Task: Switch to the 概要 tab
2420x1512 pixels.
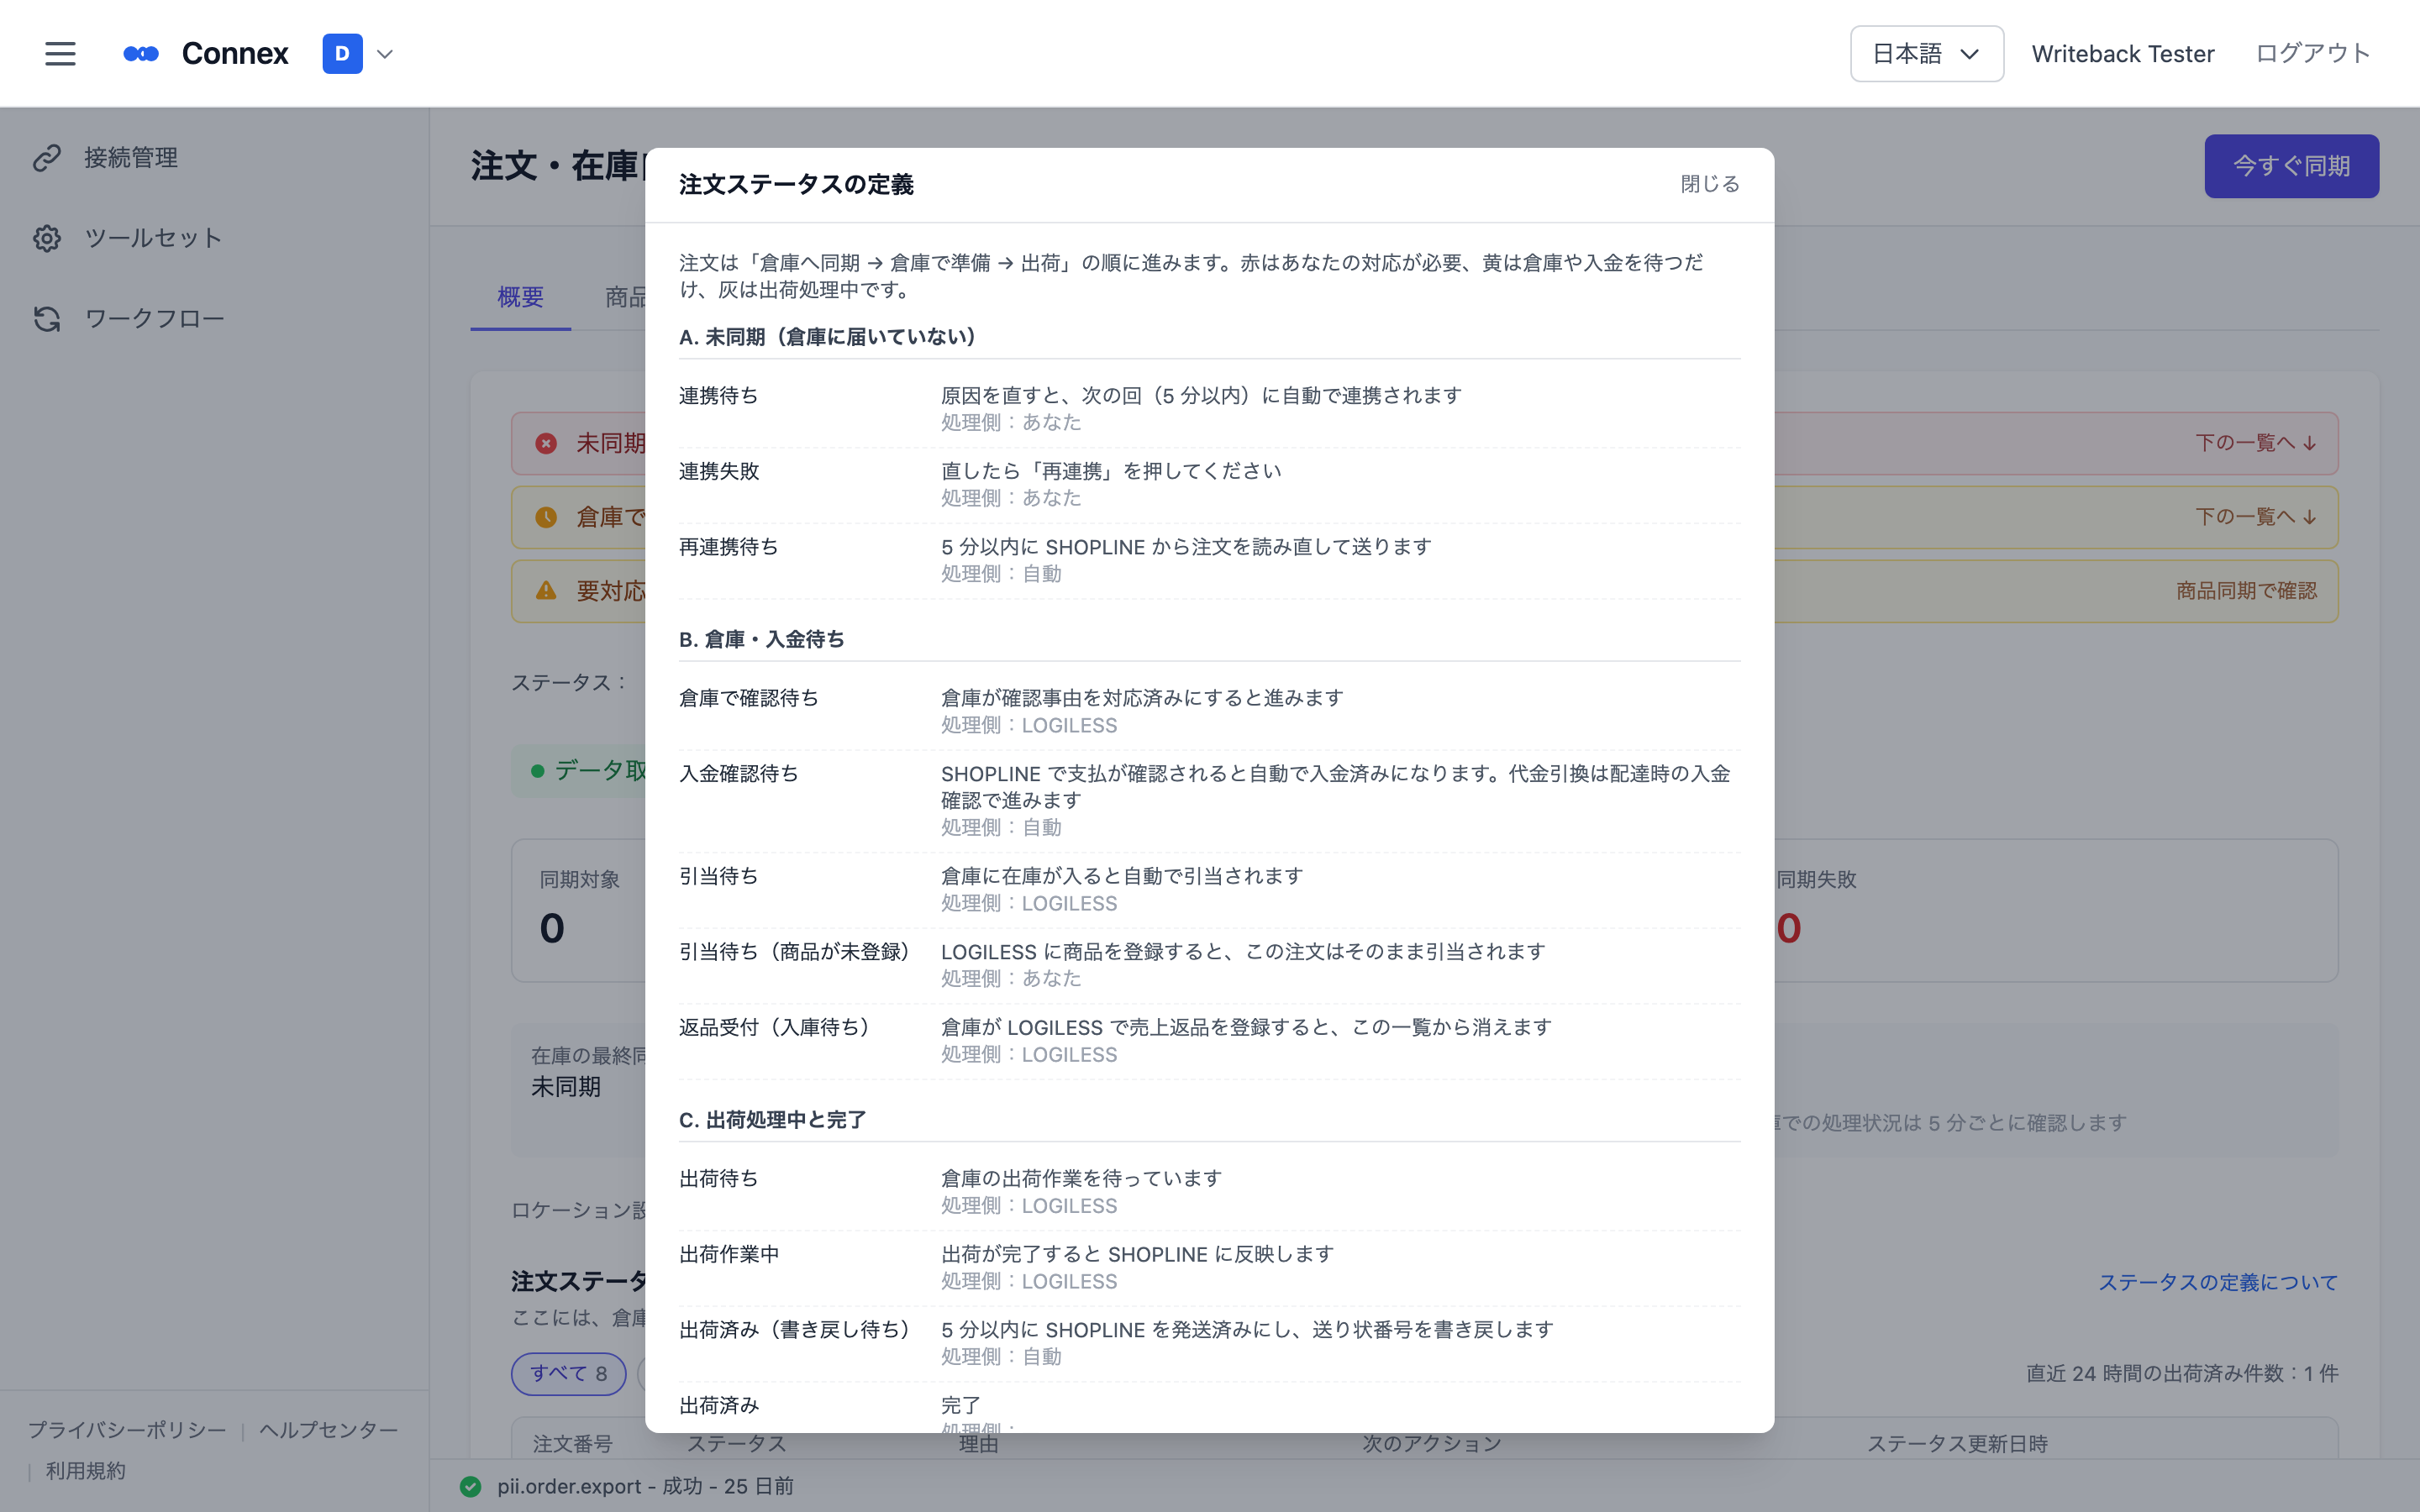Action: (x=520, y=297)
